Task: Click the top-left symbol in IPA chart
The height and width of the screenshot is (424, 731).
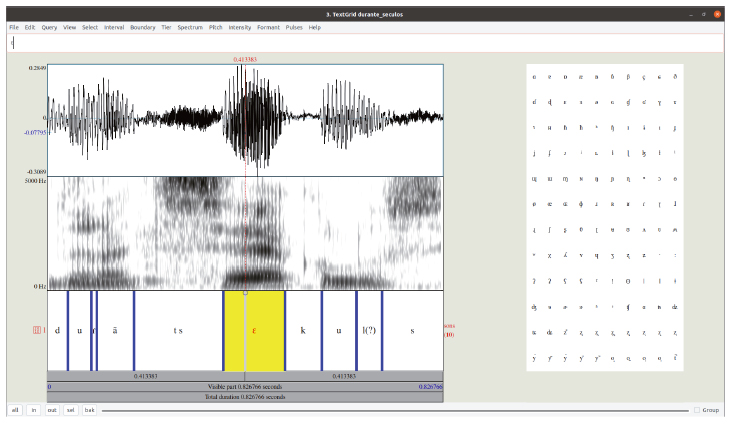Action: (535, 77)
